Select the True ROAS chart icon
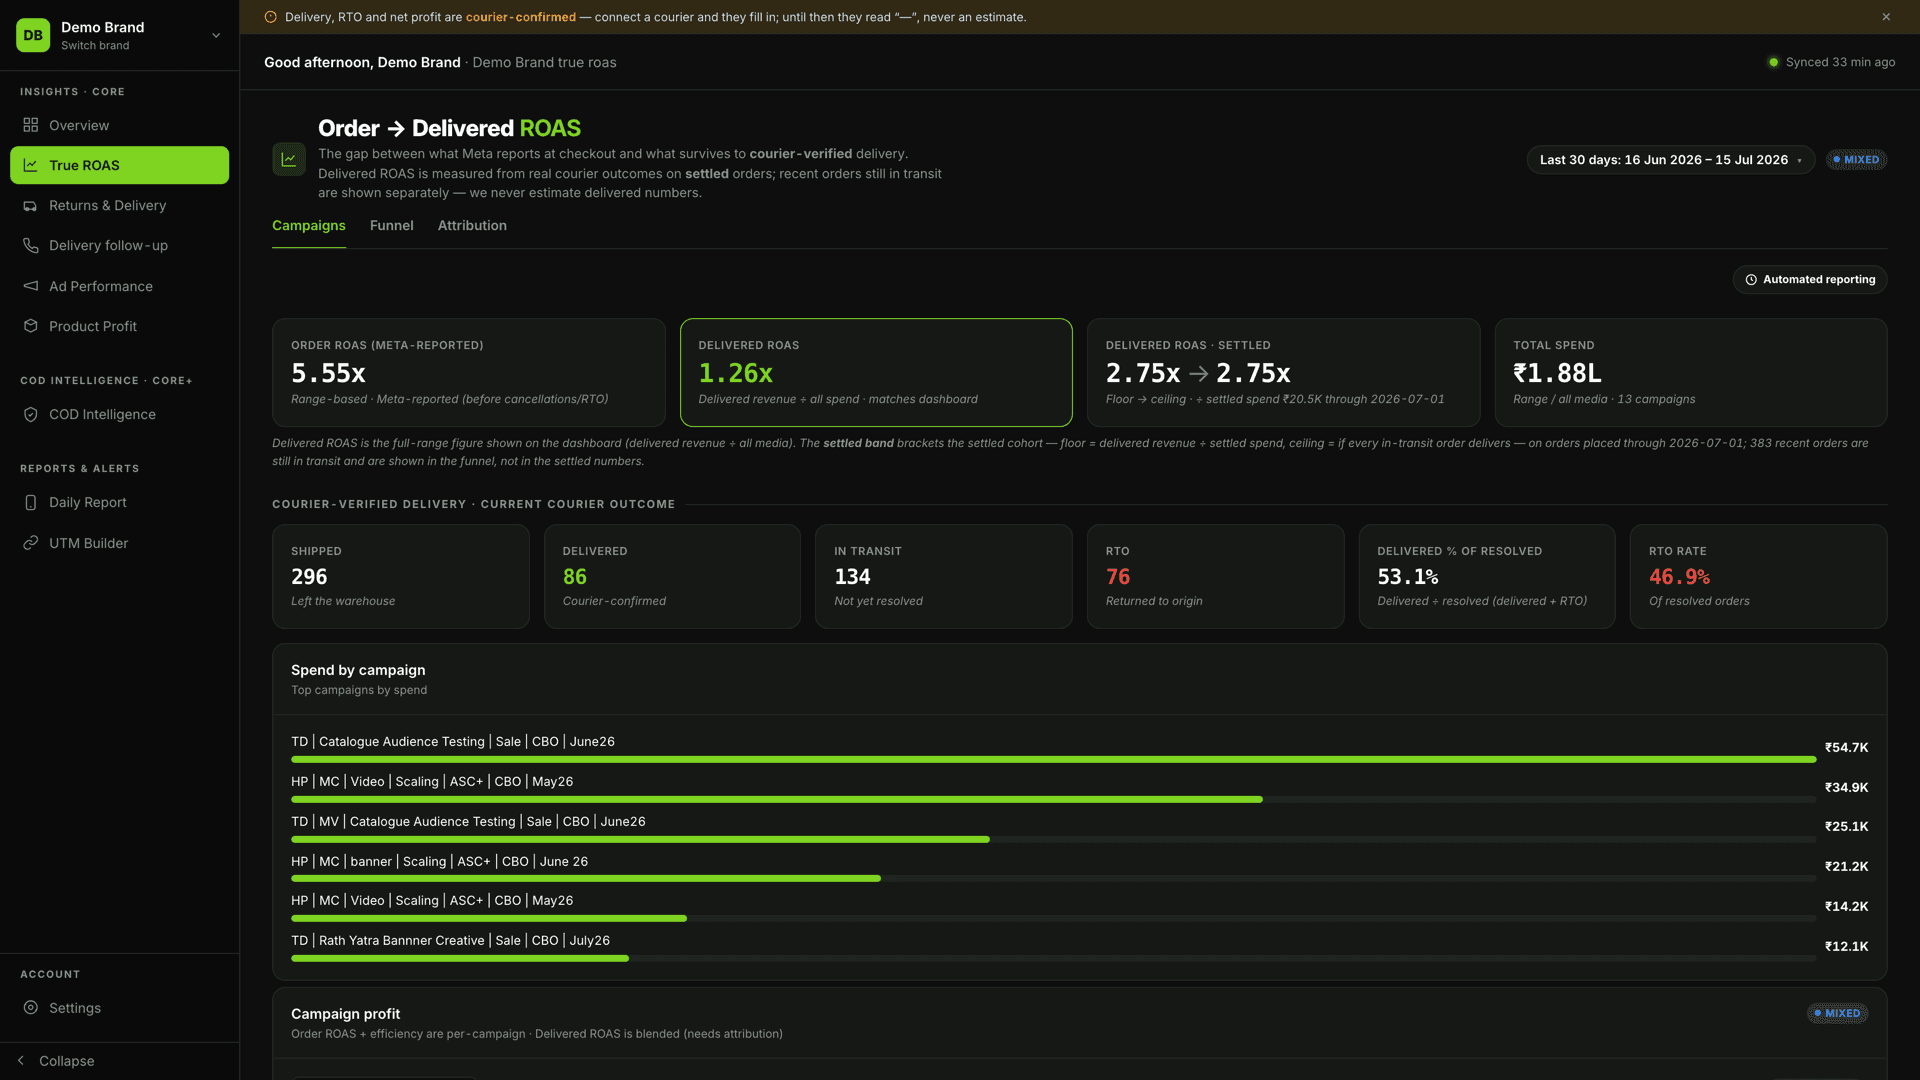1920x1080 pixels. [31, 165]
